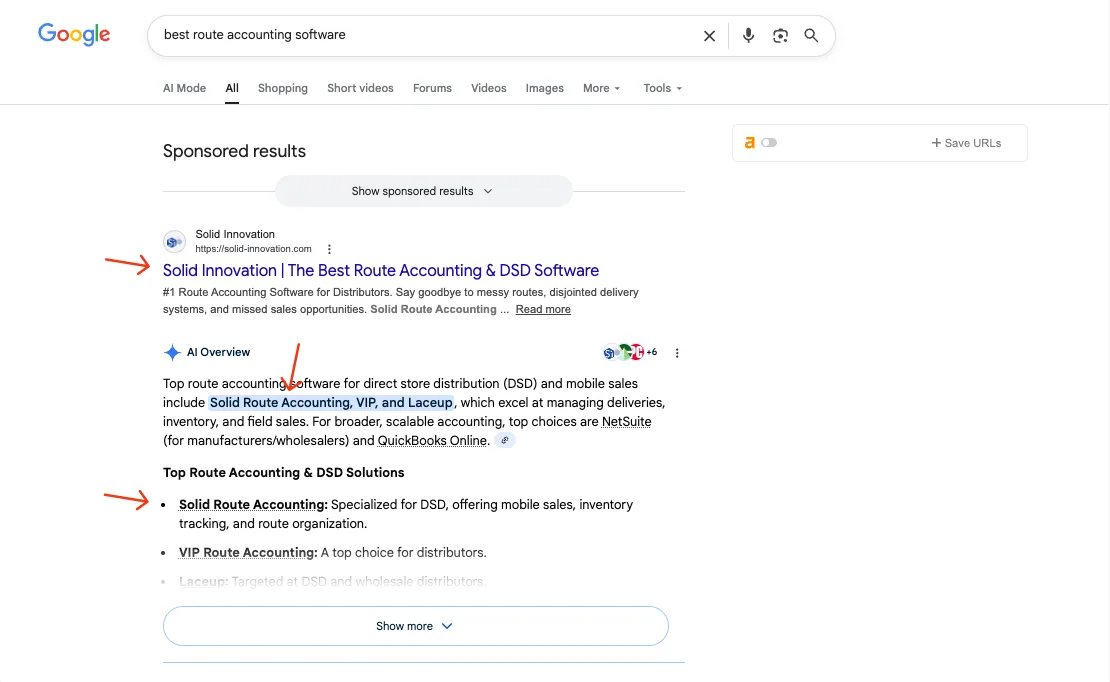Click the NetSuite link
Image resolution: width=1110 pixels, height=682 pixels.
[626, 421]
